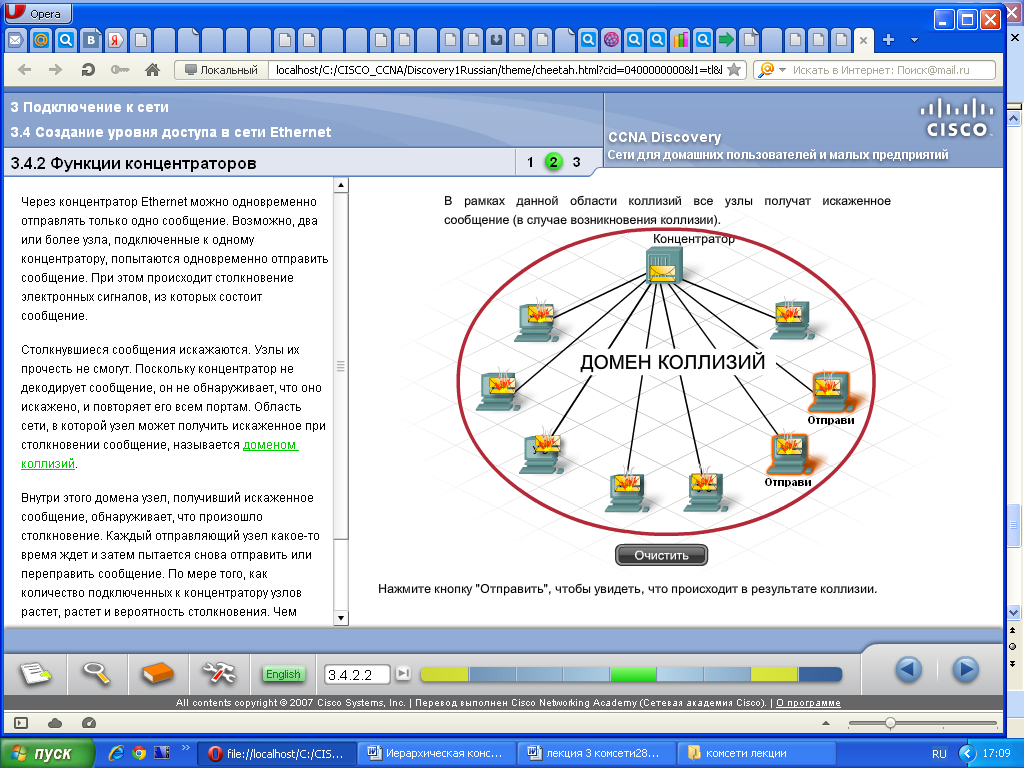Click the Cisco logo
1024x768 pixels.
[957, 118]
